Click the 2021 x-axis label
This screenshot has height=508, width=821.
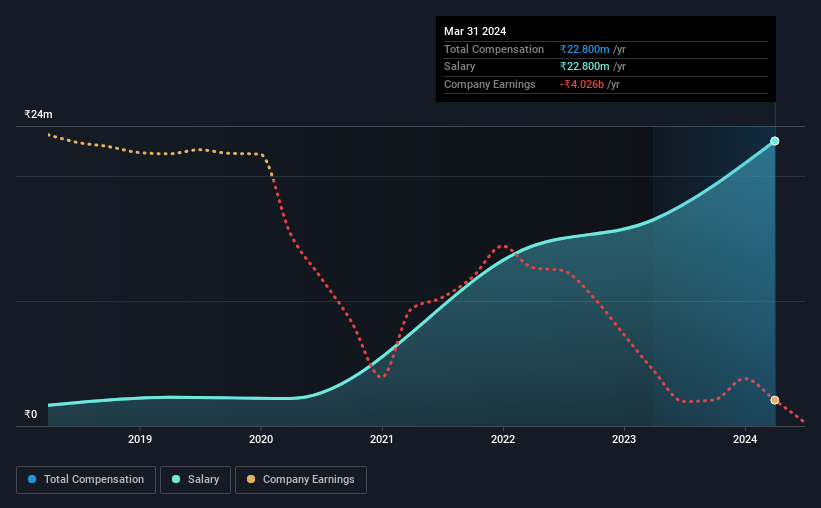382,439
